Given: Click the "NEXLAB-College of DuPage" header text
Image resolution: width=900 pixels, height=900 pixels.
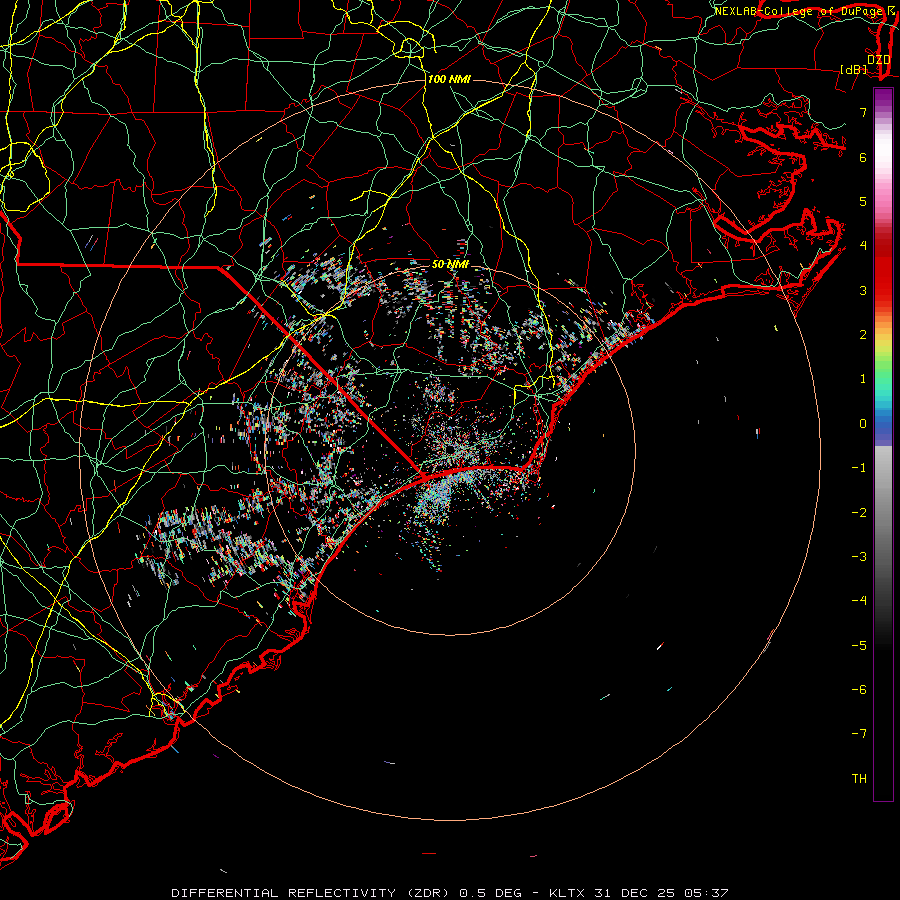Looking at the screenshot, I should 798,11.
